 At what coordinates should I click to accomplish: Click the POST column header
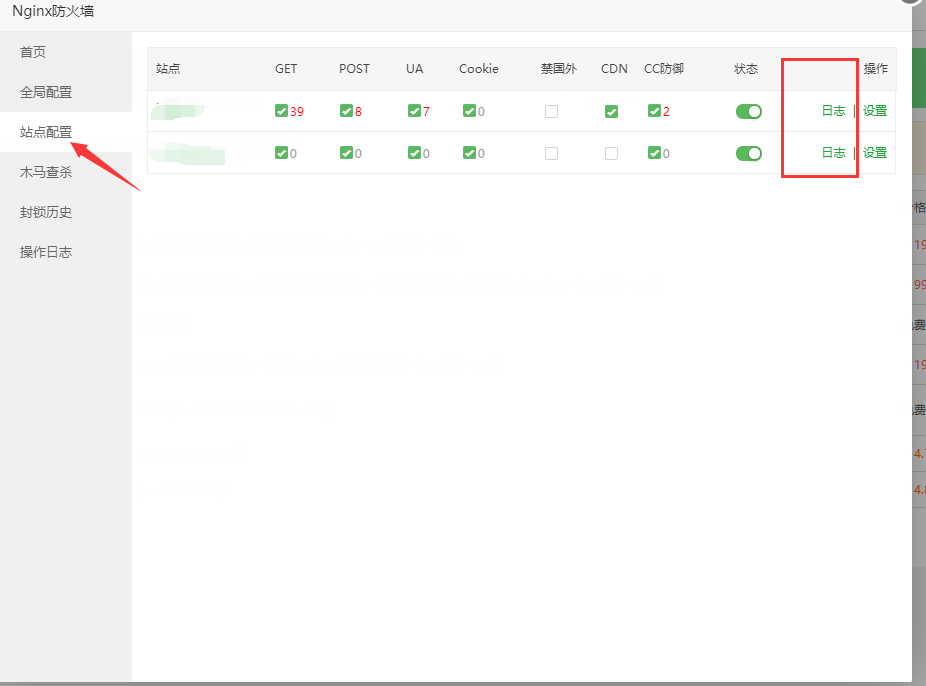click(354, 68)
